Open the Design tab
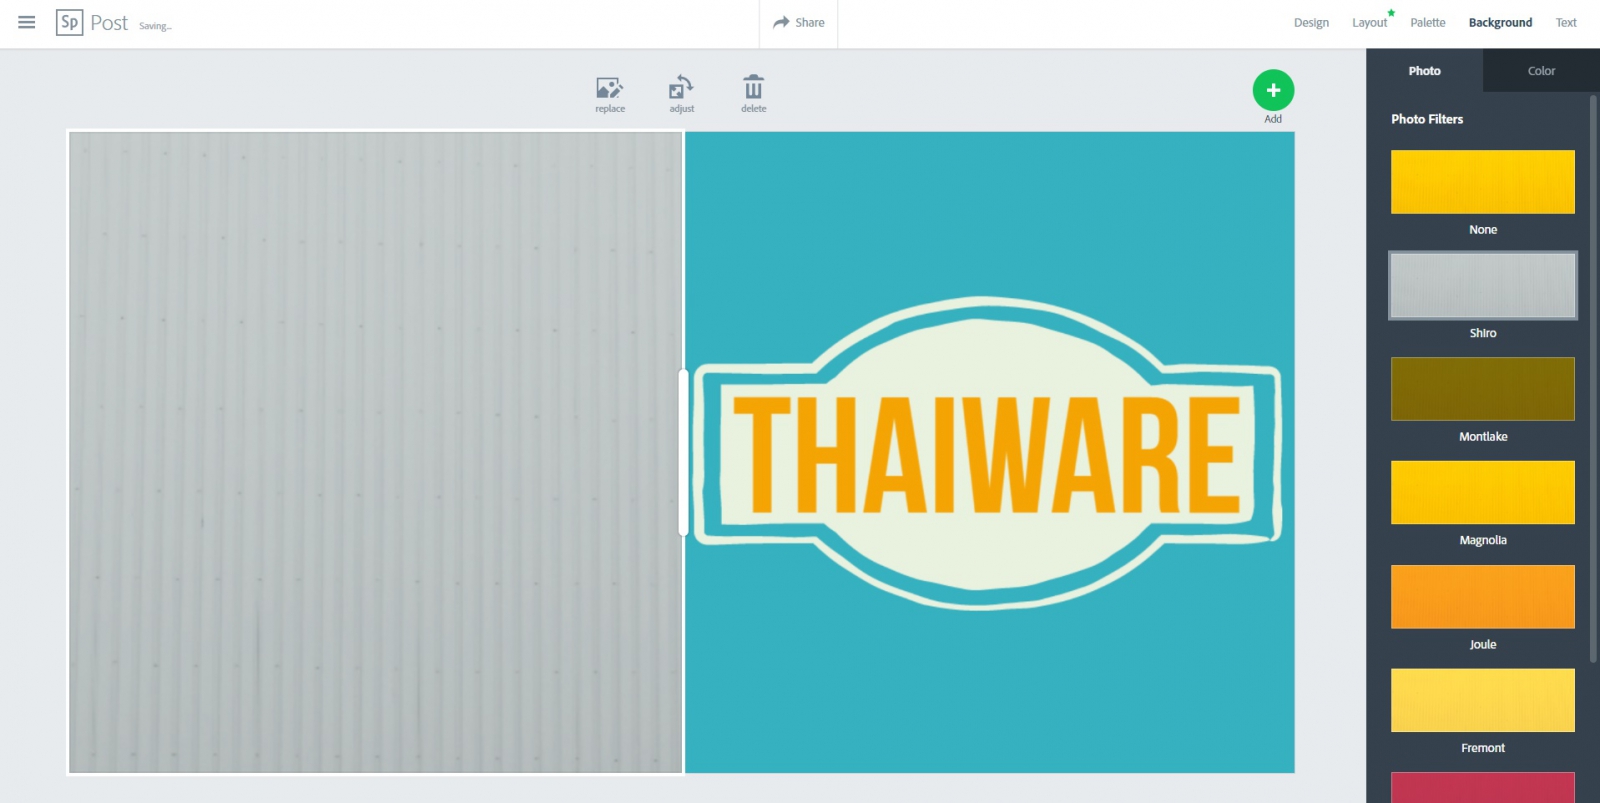Viewport: 1600px width, 803px height. [1311, 23]
